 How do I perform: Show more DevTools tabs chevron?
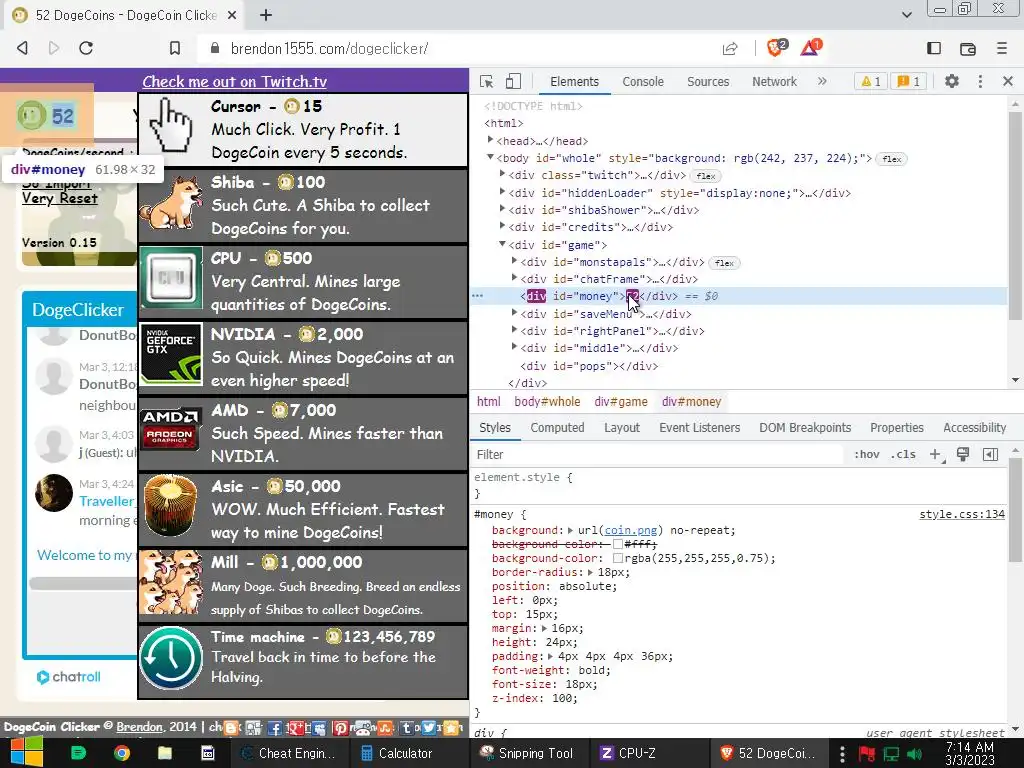[x=822, y=82]
